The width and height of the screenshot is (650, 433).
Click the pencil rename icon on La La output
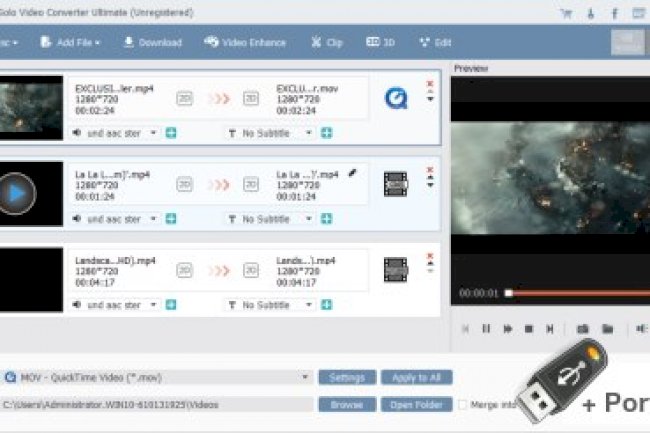[352, 173]
